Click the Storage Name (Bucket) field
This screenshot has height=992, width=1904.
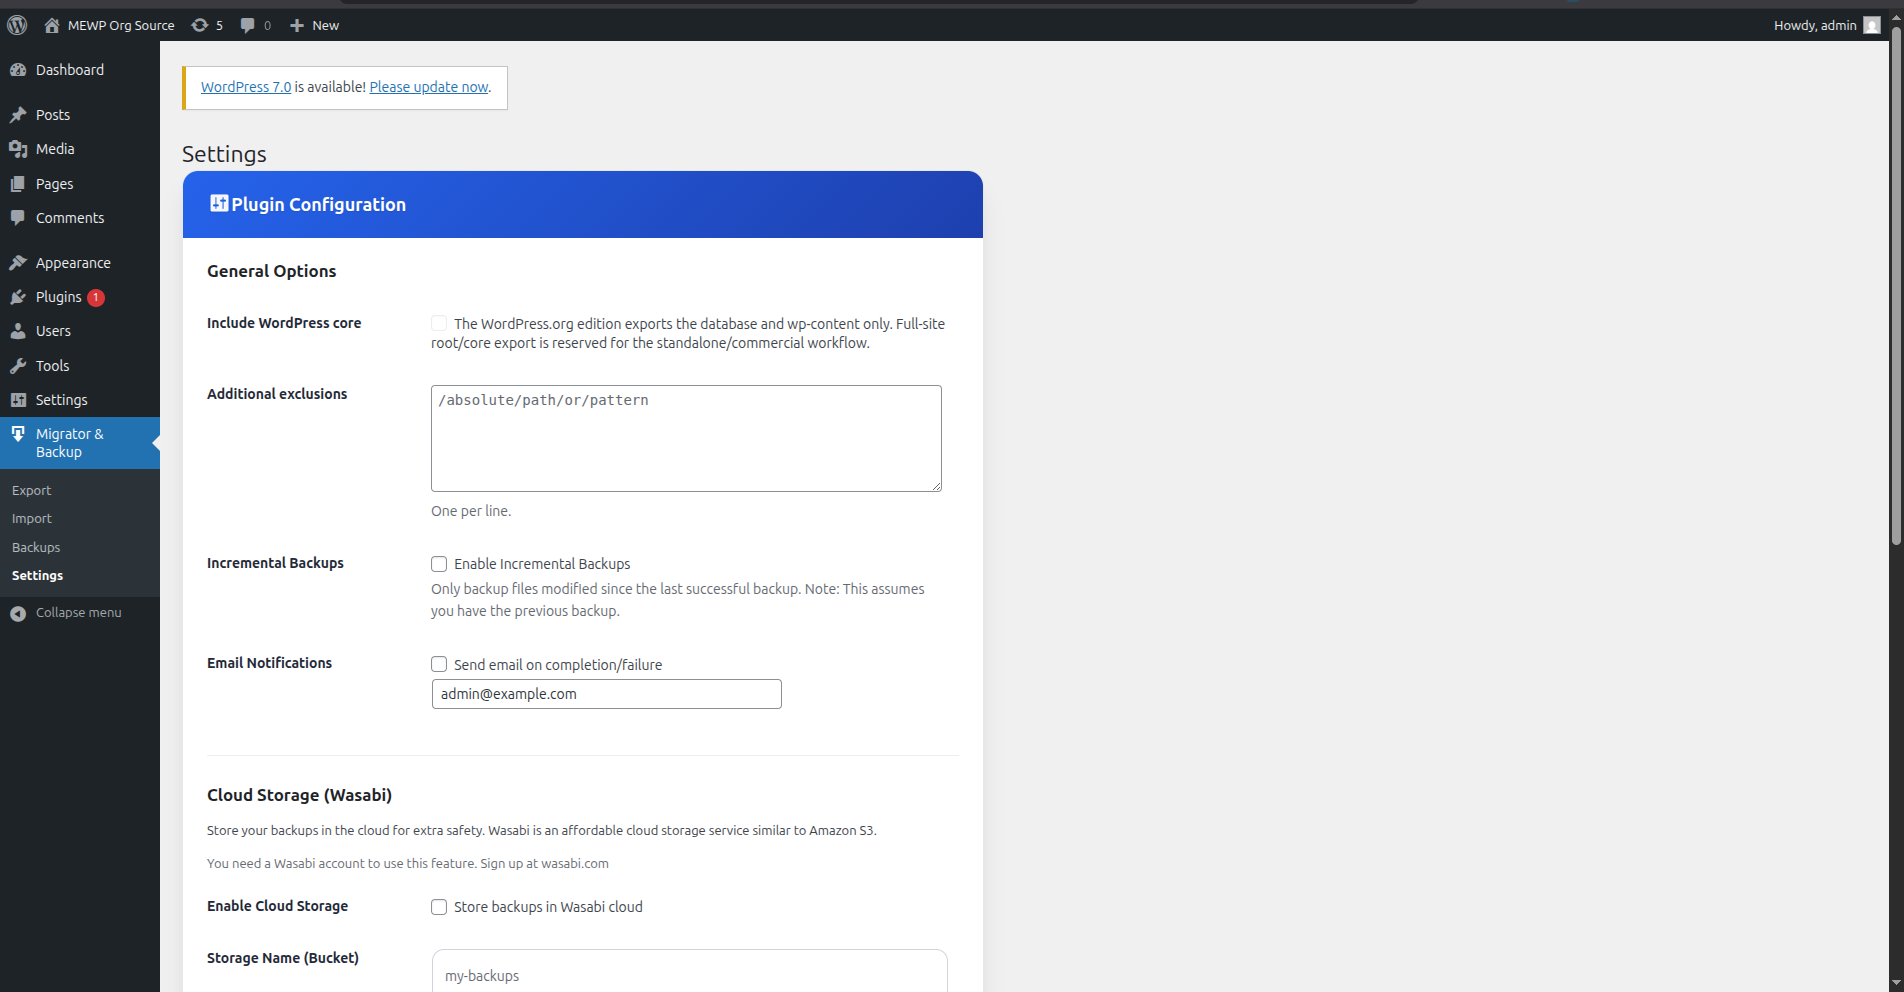click(x=690, y=971)
